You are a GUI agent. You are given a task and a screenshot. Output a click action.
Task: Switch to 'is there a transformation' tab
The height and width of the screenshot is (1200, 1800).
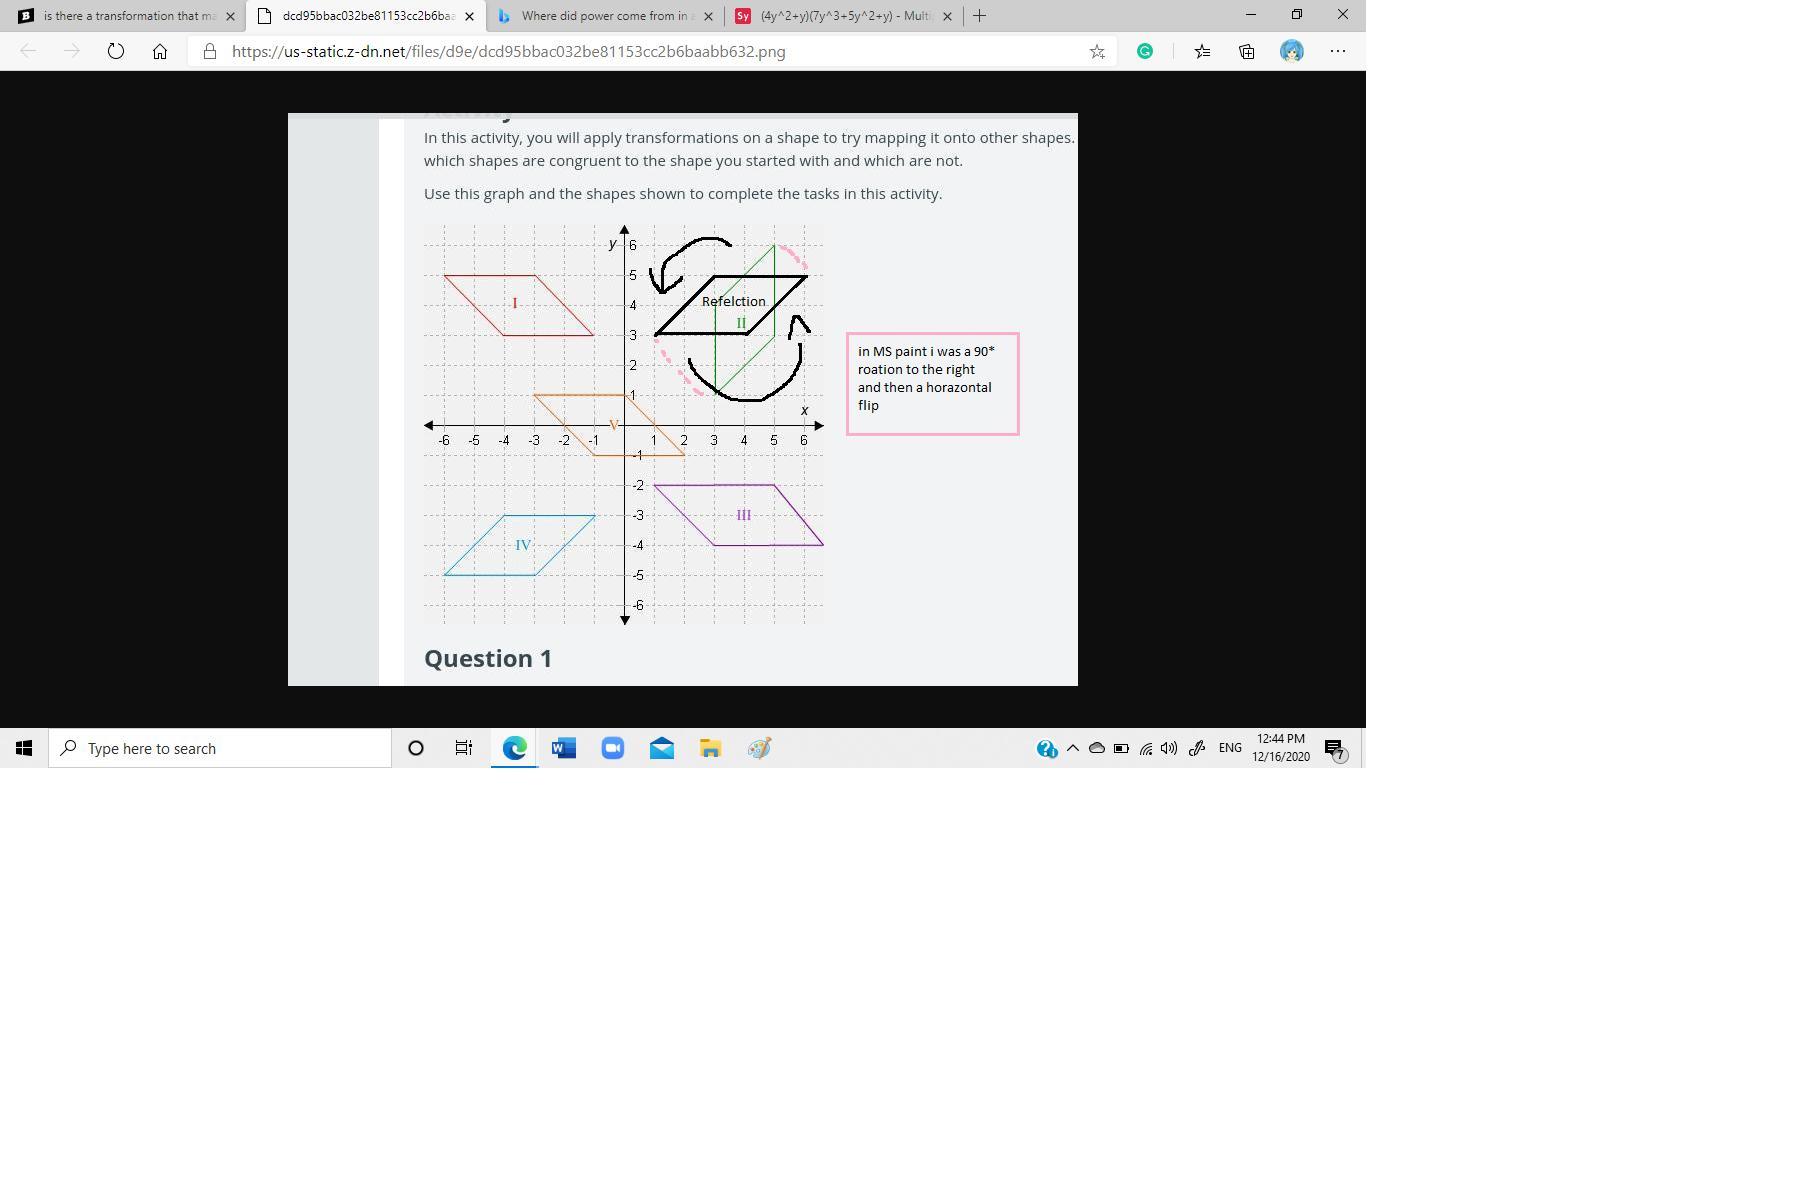click(122, 16)
